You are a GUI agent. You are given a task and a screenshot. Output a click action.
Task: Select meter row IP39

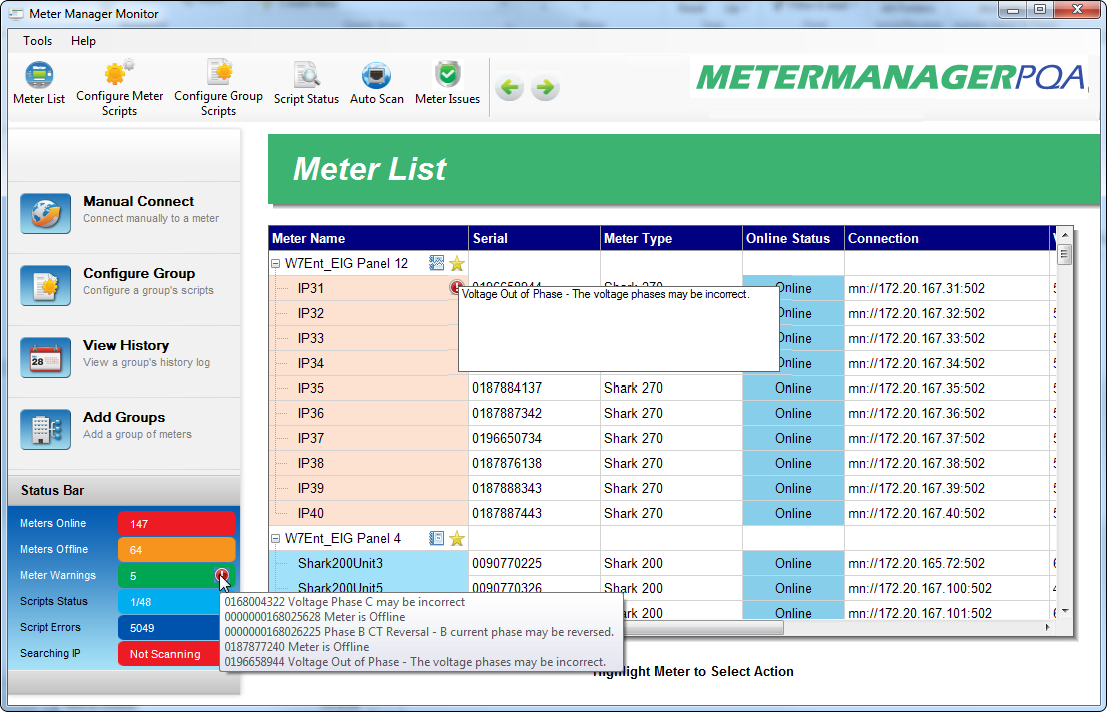[x=662, y=488]
